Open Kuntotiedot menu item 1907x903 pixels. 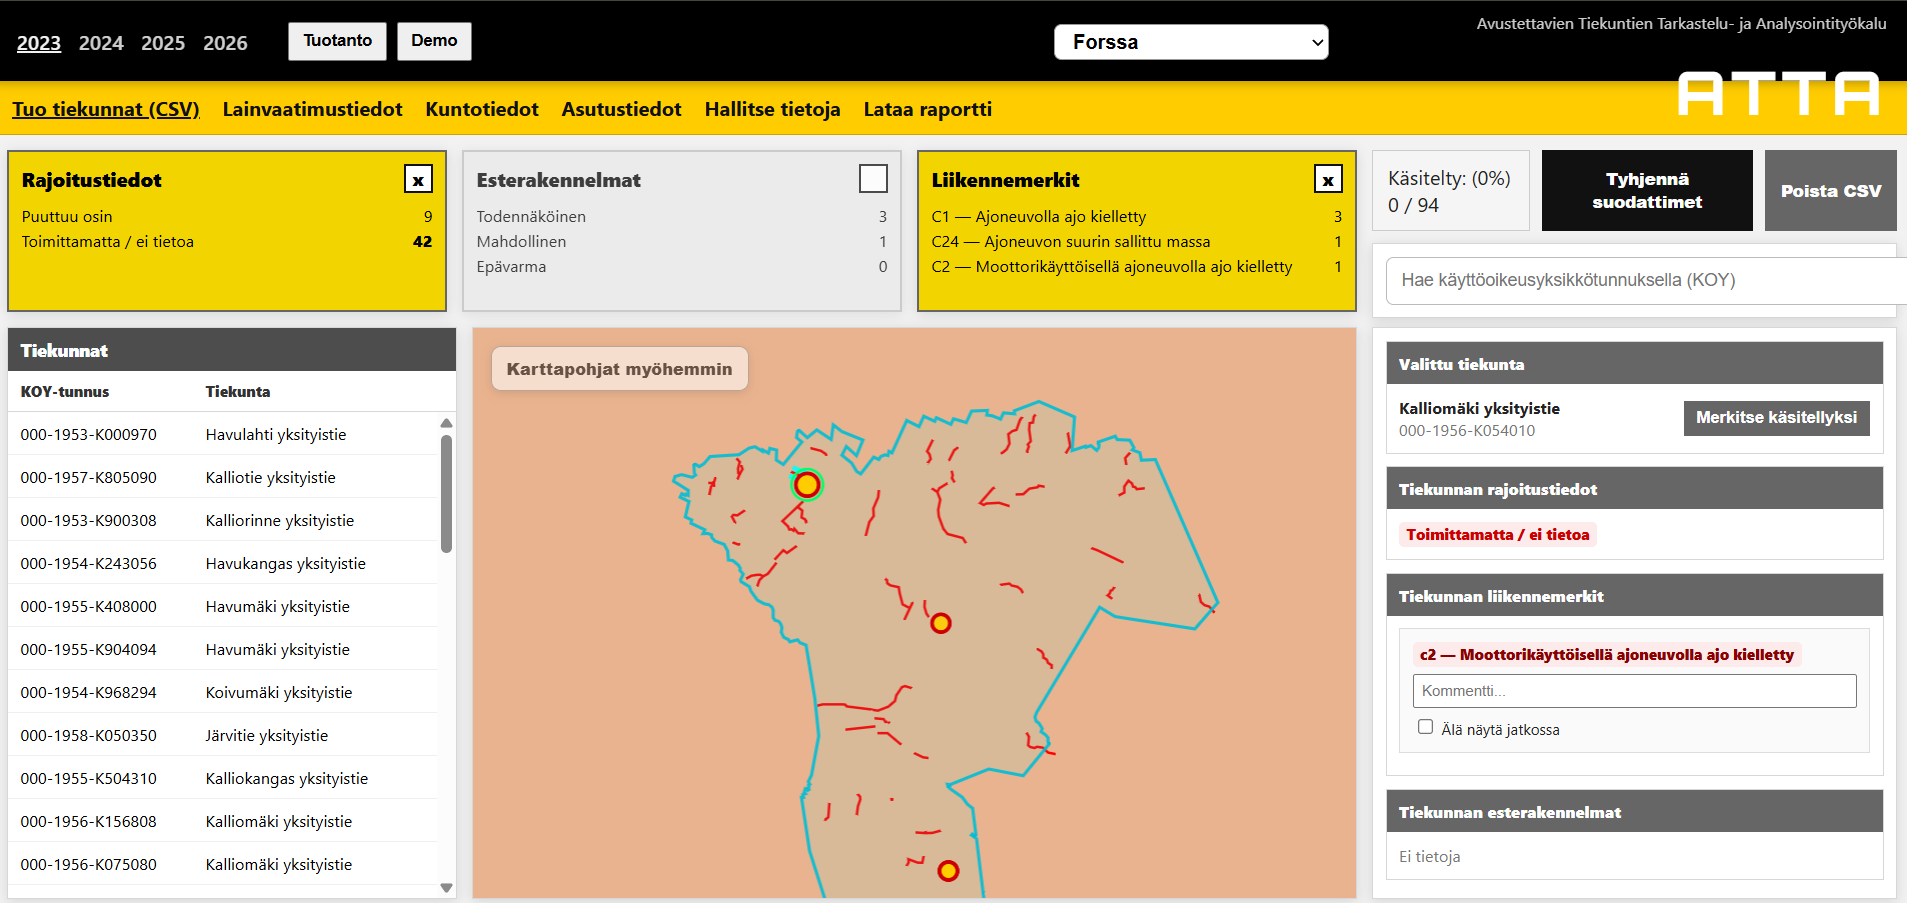click(x=482, y=109)
